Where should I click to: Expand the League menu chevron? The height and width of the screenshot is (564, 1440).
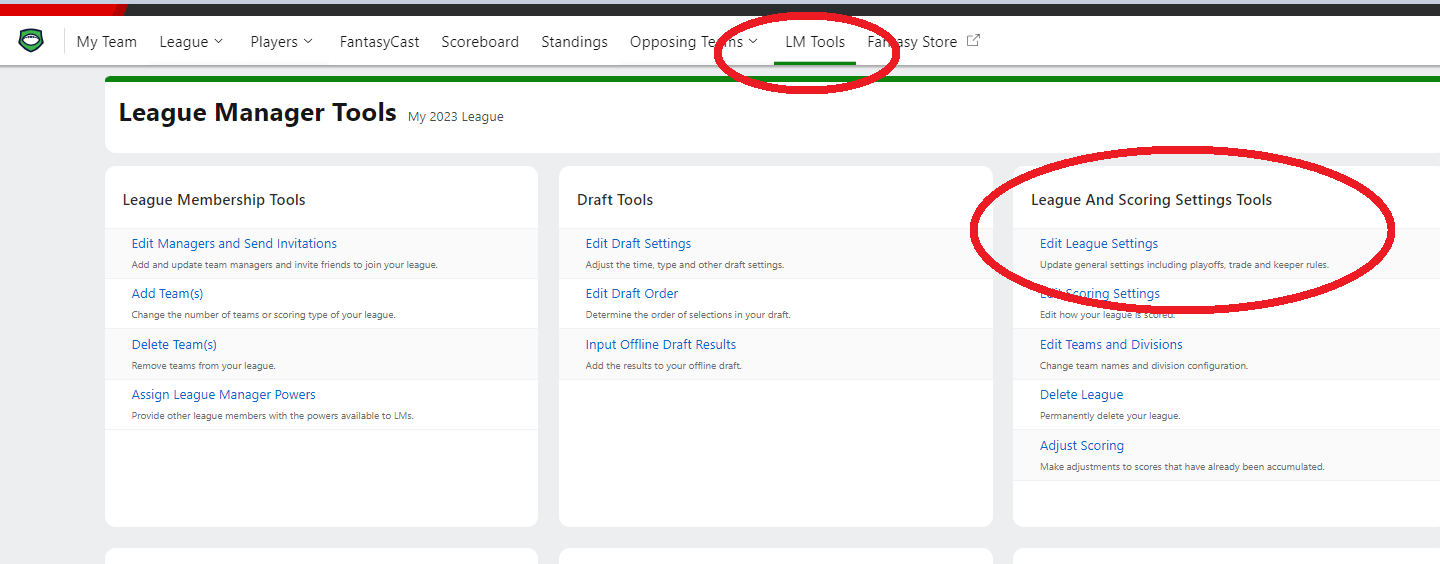219,41
